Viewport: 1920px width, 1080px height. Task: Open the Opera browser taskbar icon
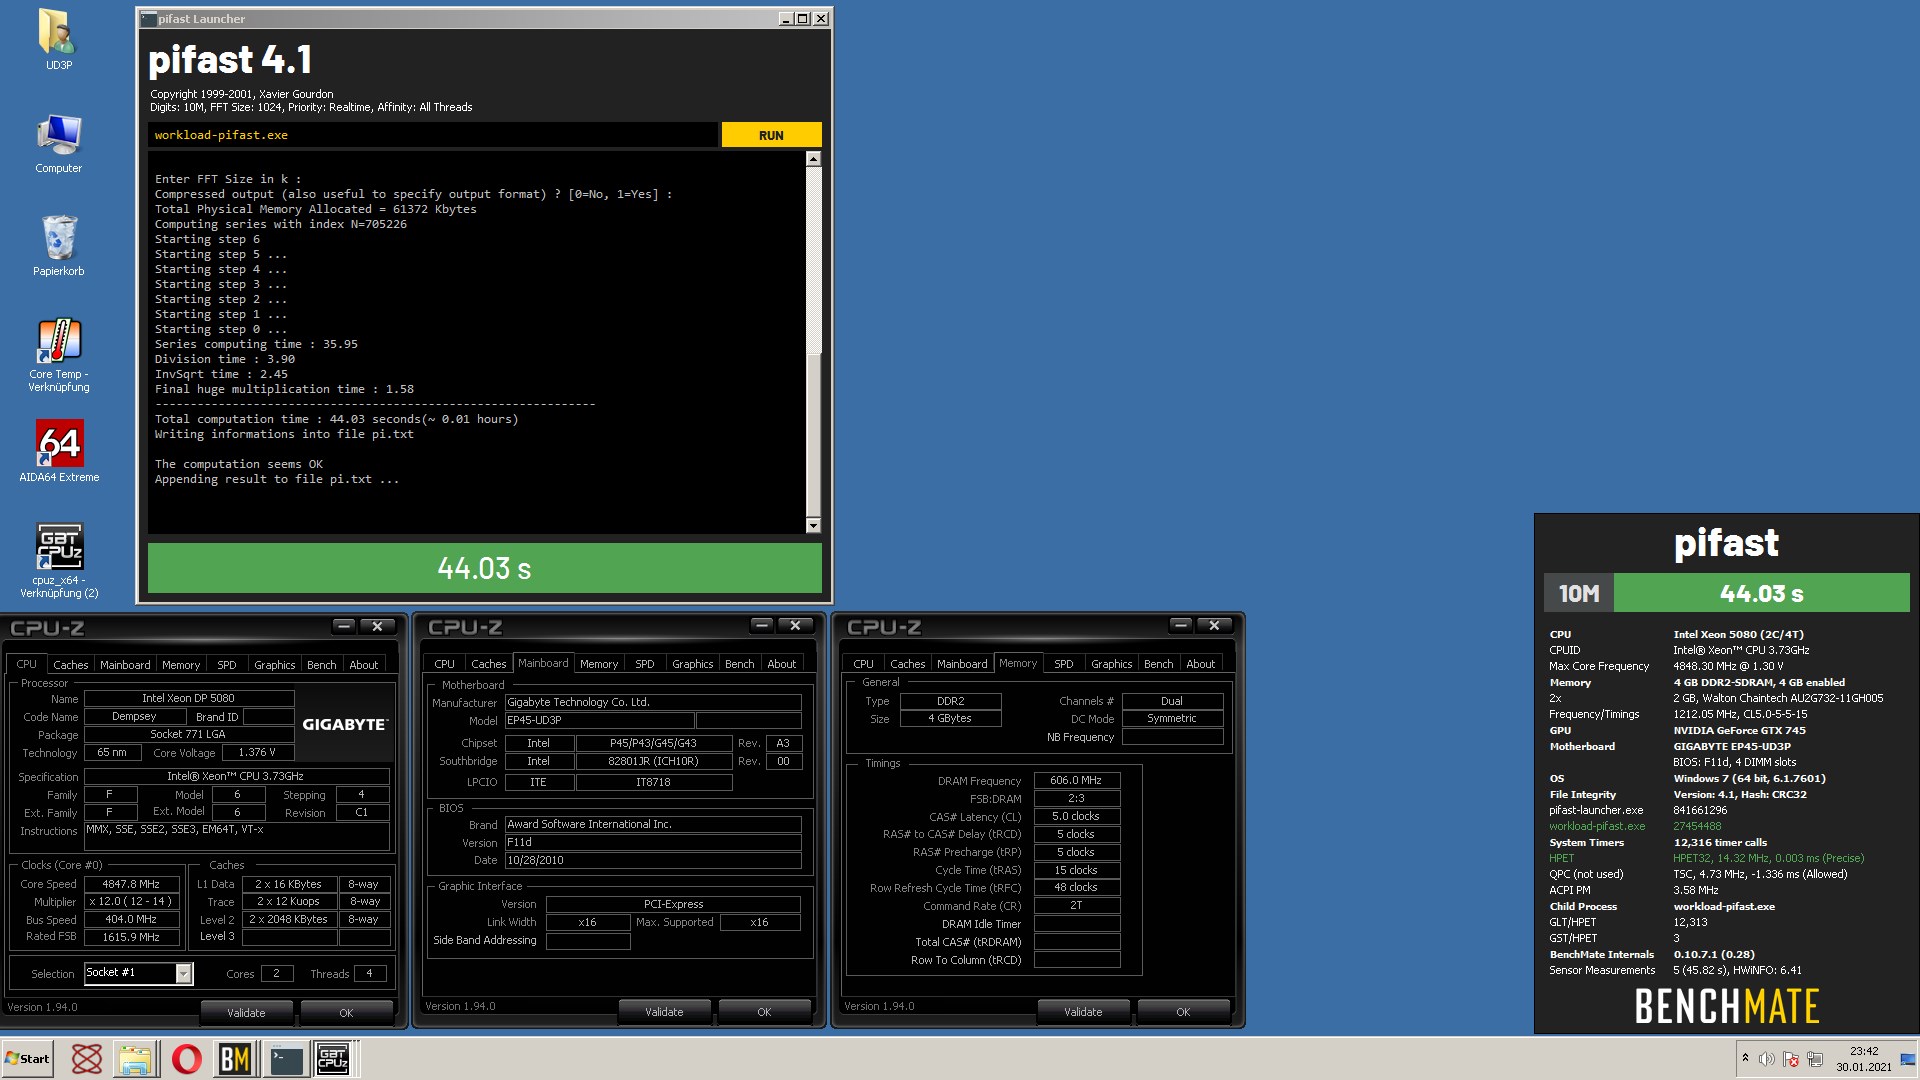point(186,1059)
